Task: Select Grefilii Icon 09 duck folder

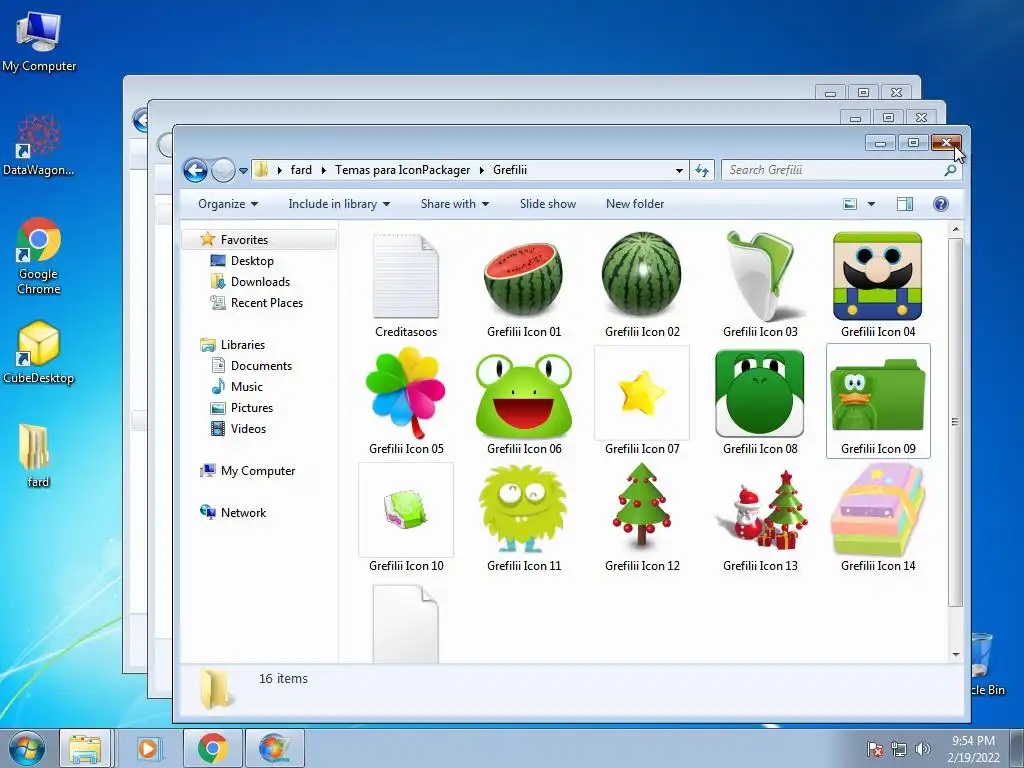Action: pyautogui.click(x=878, y=402)
